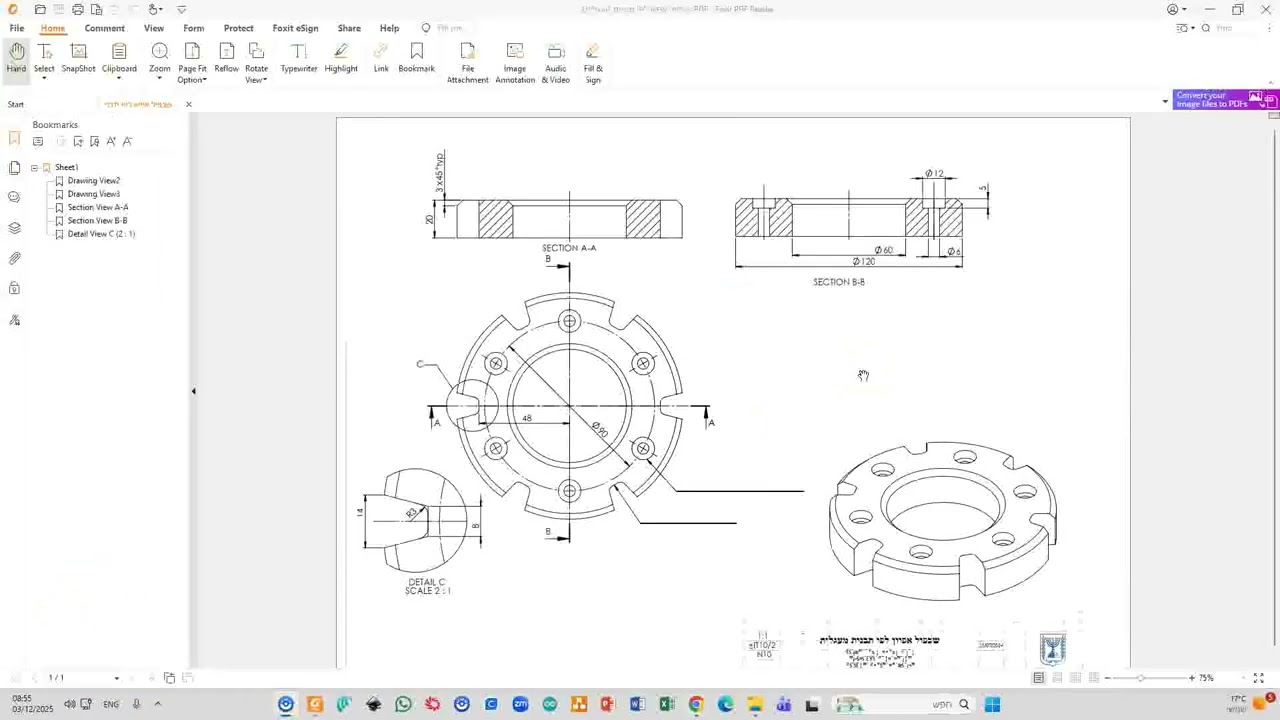
Task: Open the page number dropdown in status bar
Action: [116, 678]
